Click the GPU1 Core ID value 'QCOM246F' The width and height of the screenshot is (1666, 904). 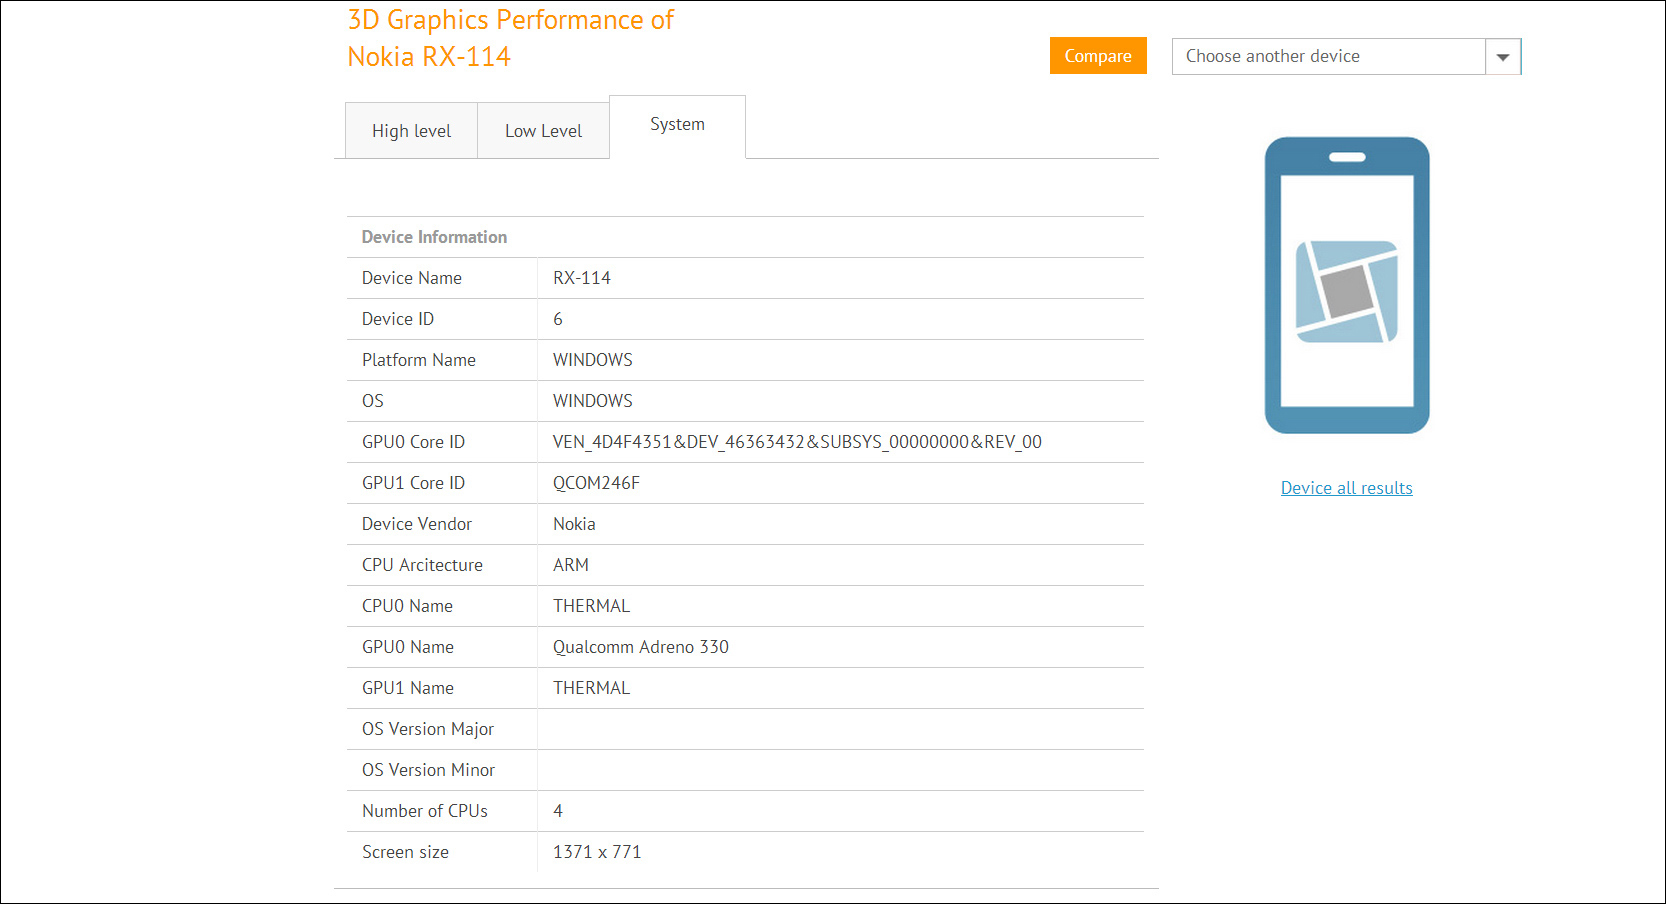pos(596,483)
